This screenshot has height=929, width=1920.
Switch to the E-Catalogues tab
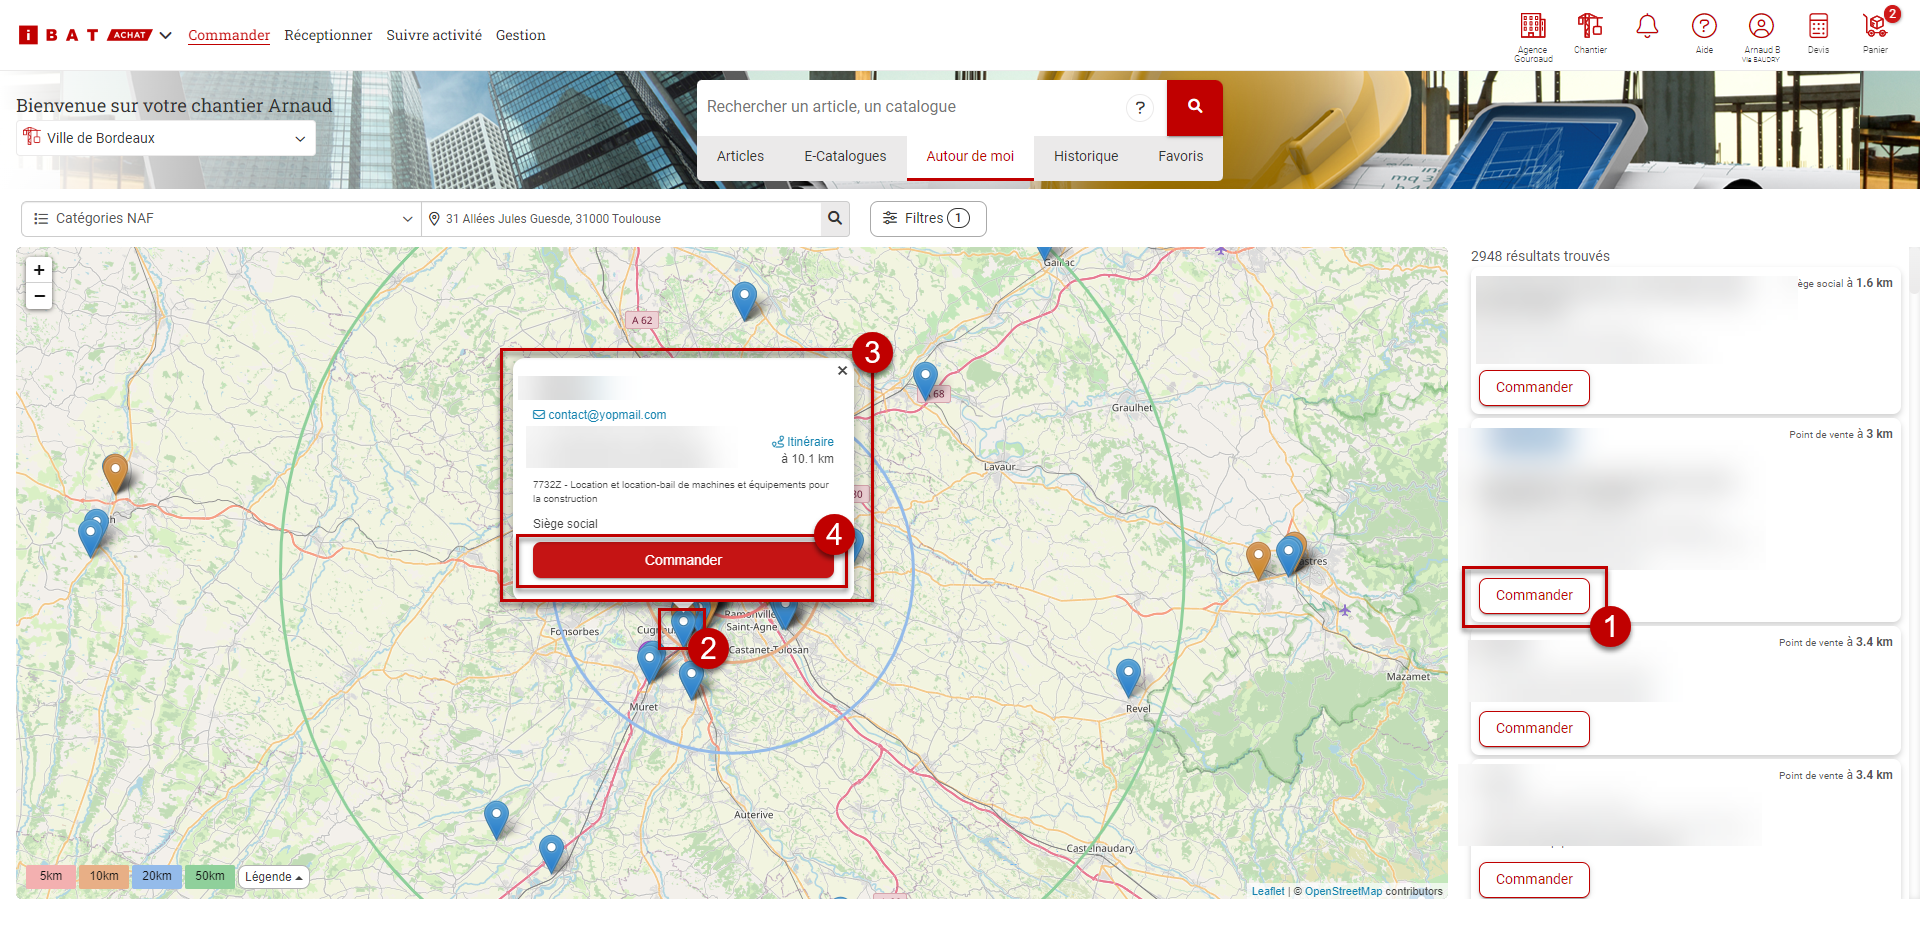pyautogui.click(x=845, y=156)
